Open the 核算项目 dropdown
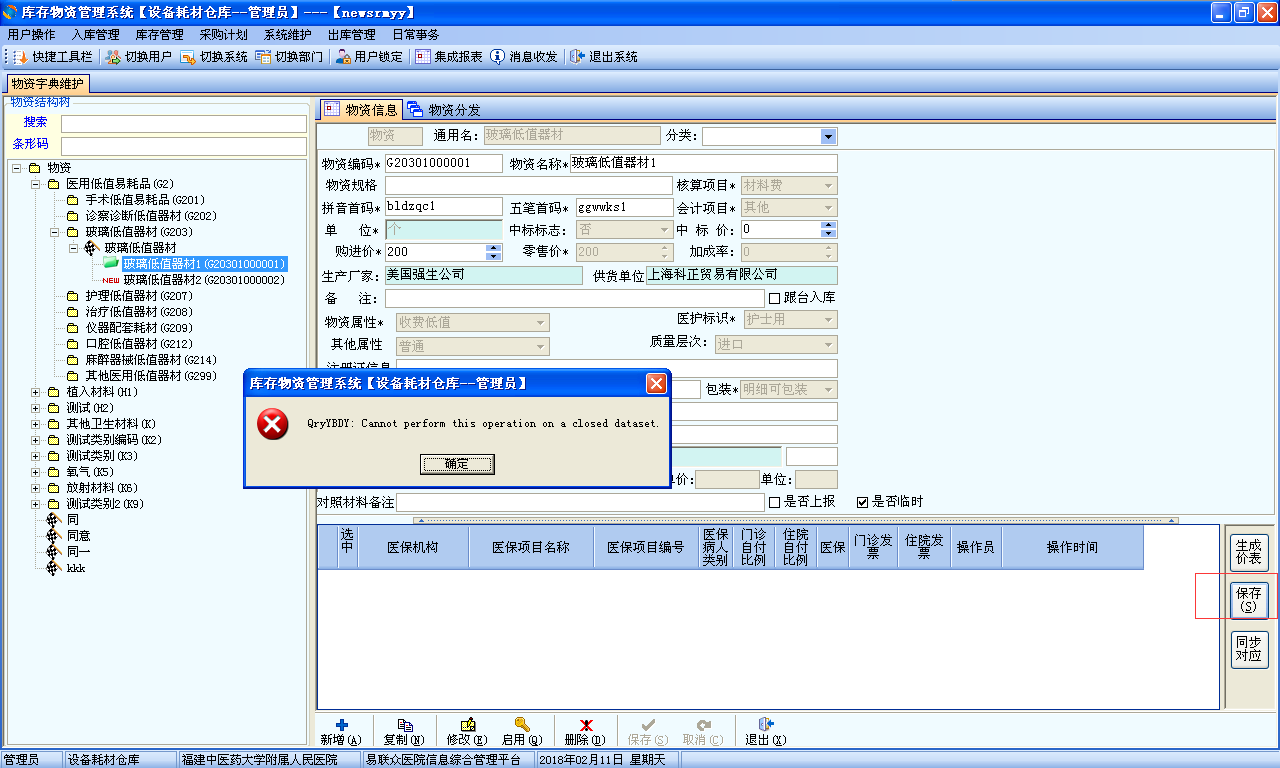 [828, 185]
